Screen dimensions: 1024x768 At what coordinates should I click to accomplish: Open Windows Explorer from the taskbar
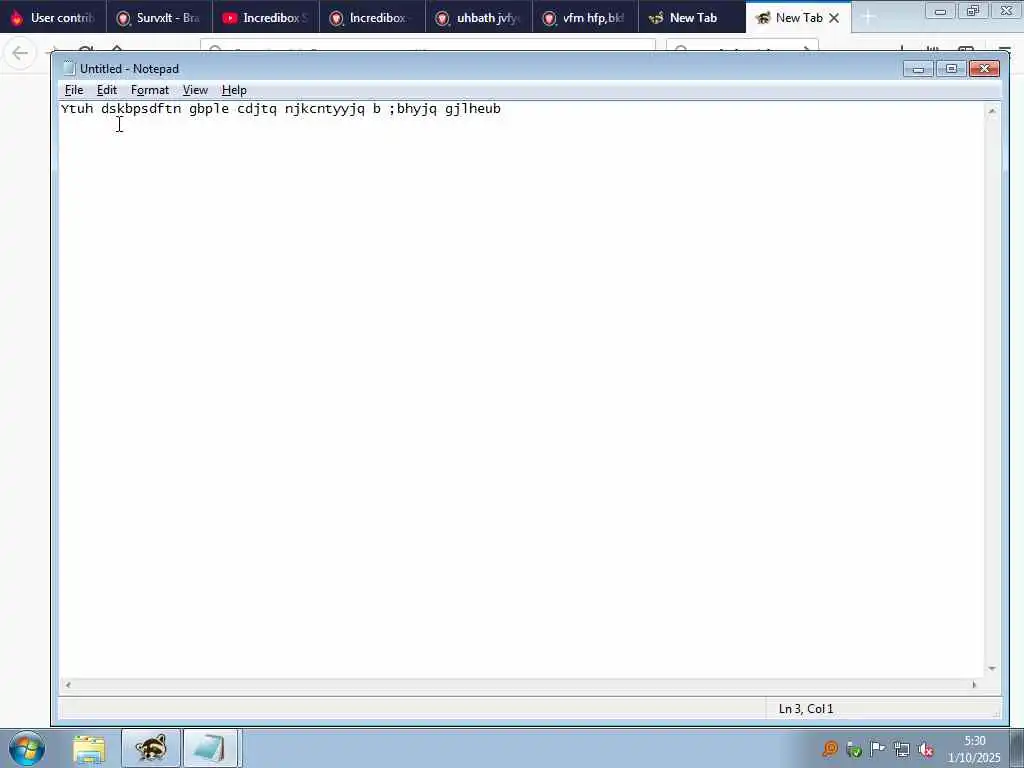[x=89, y=748]
